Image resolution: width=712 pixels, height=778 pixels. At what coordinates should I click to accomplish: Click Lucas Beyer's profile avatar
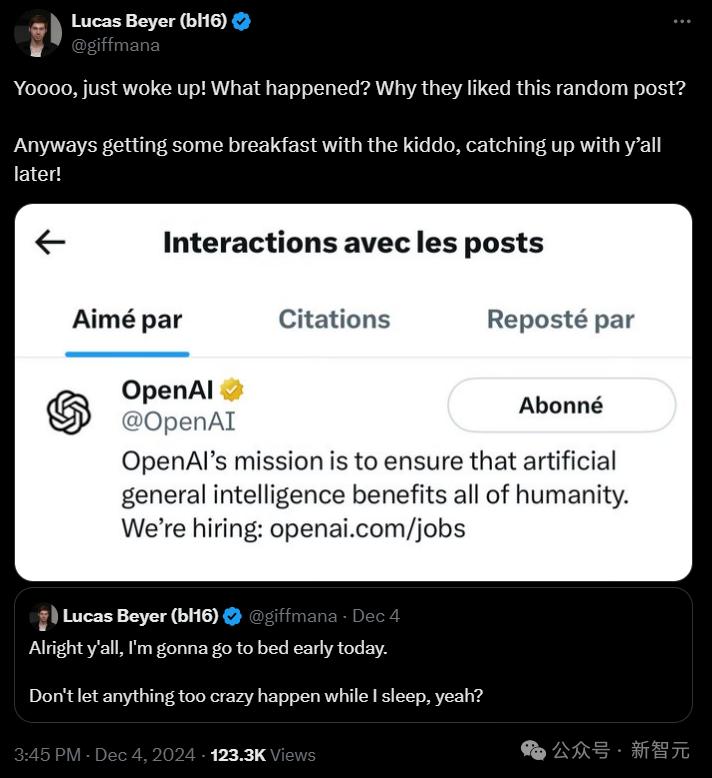pos(38,33)
